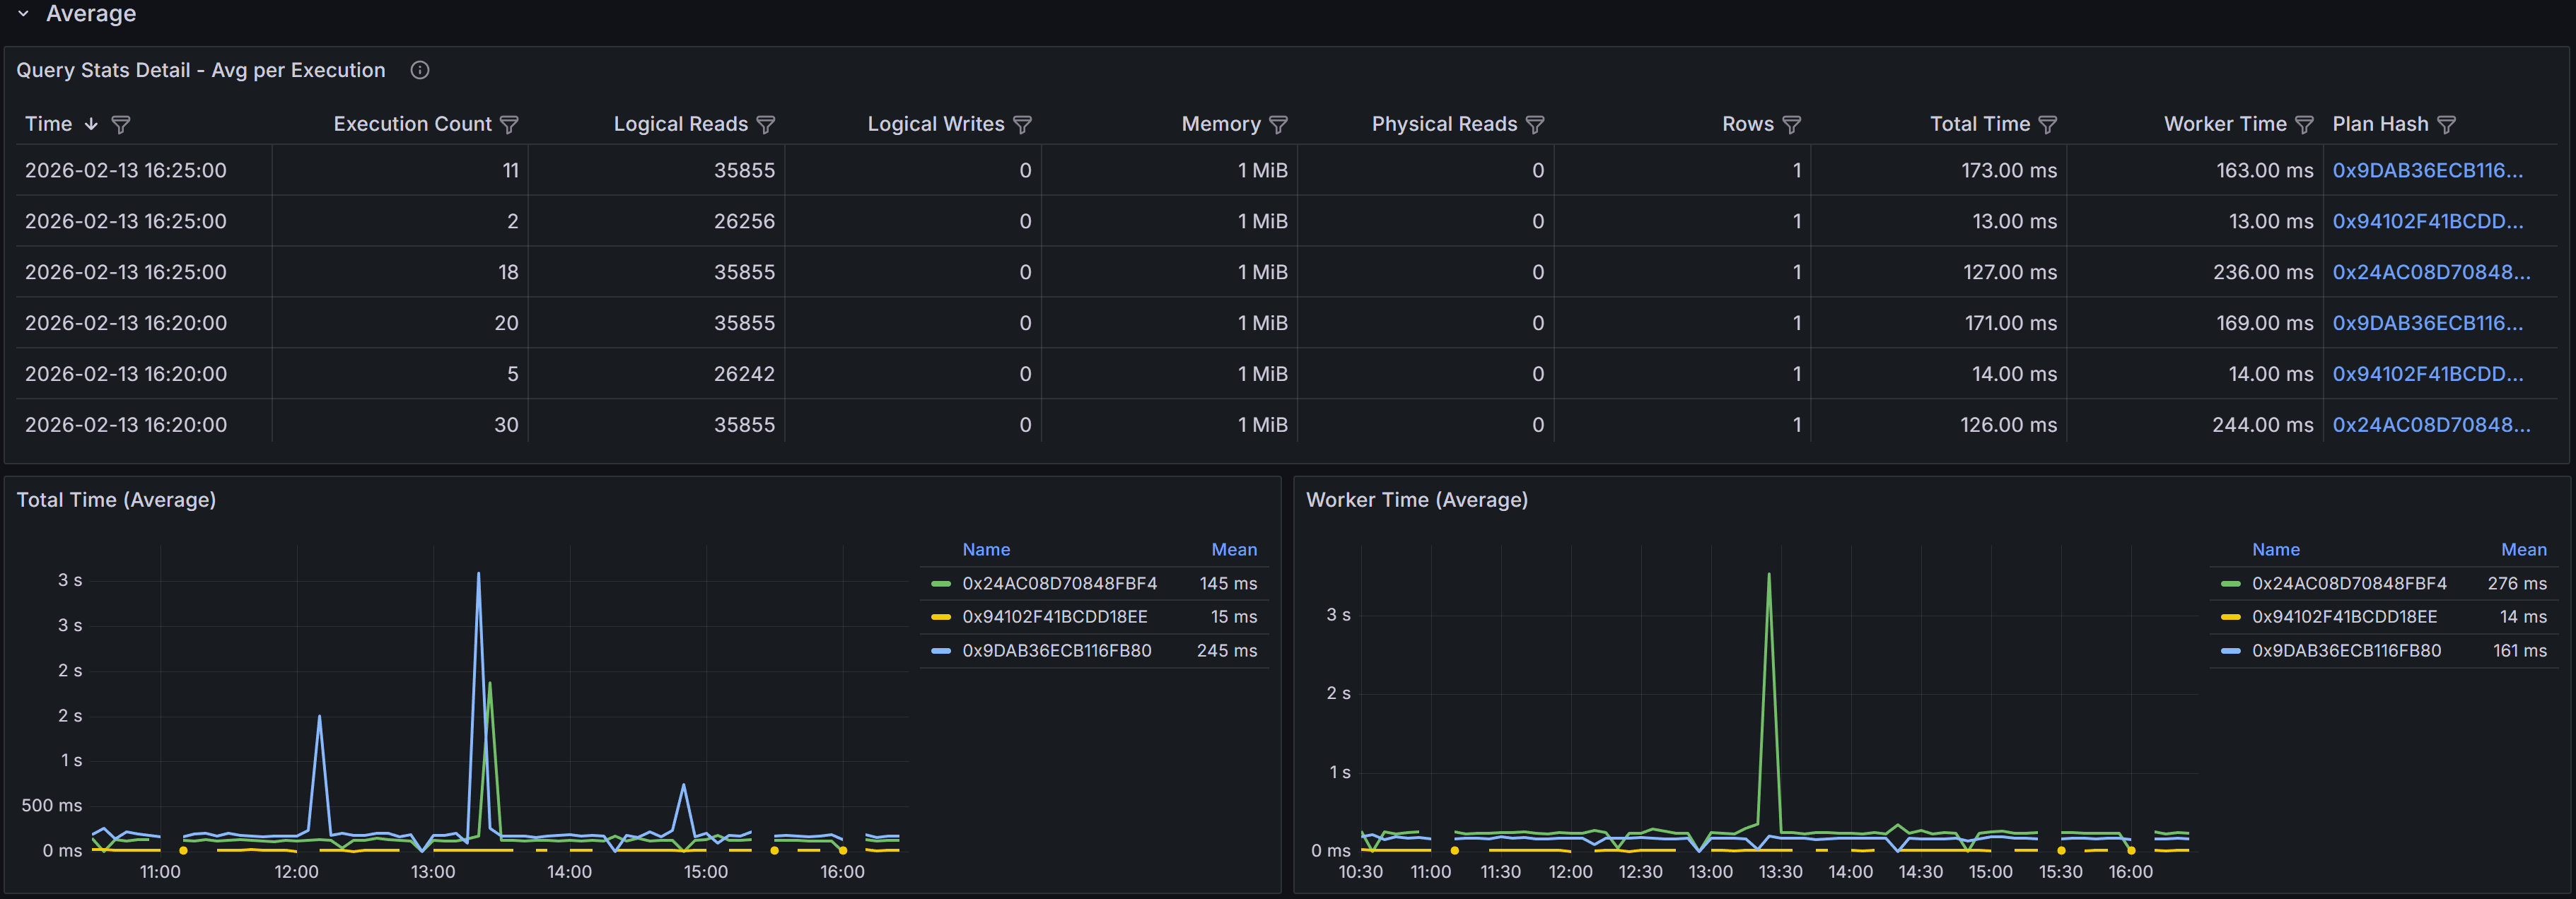Open the Time column filter icon
Screen dimensions: 2576x899
click(121, 124)
